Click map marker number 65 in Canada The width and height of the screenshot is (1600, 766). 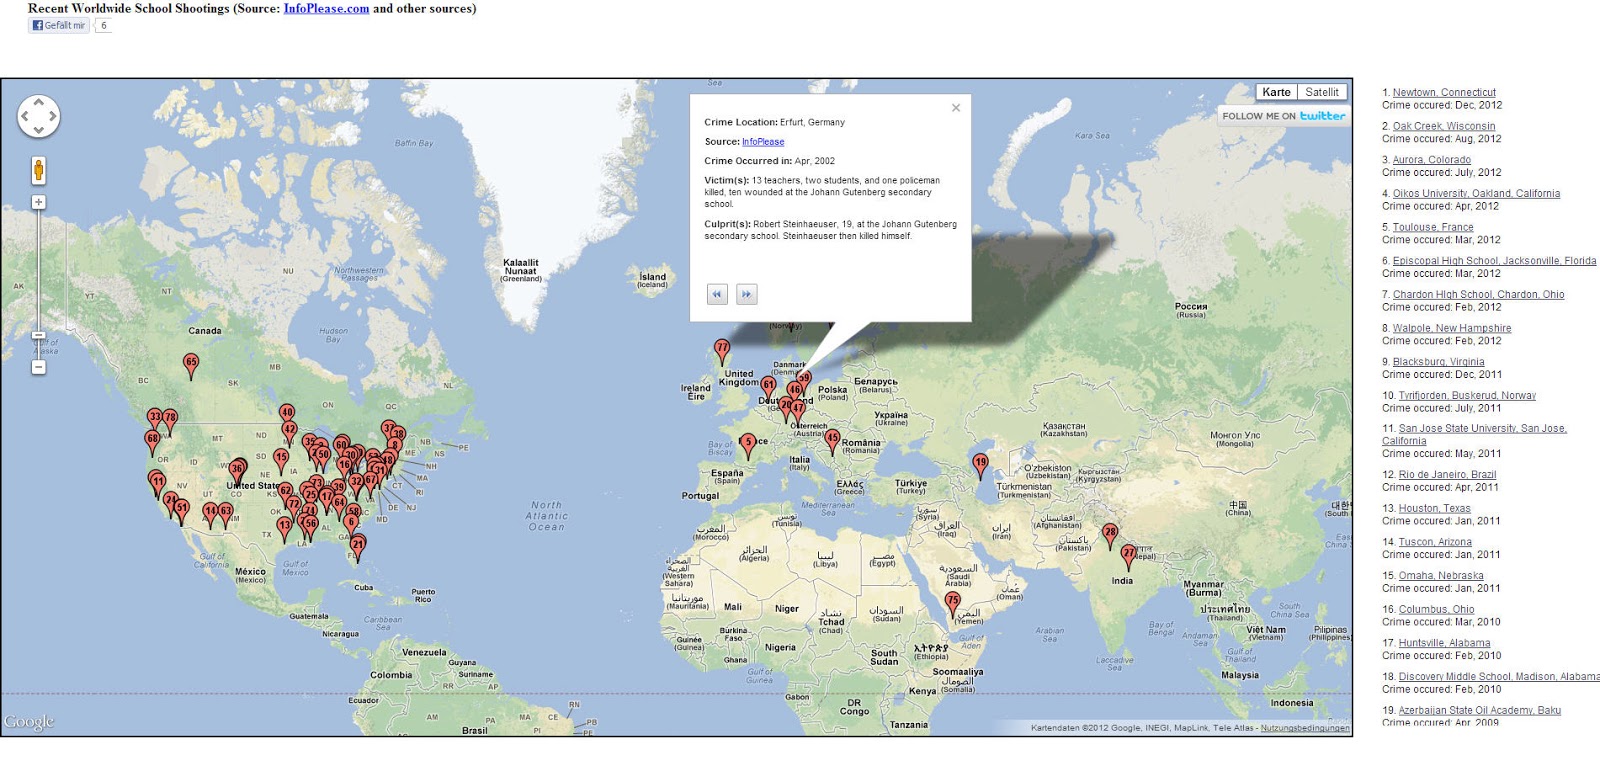pos(191,365)
